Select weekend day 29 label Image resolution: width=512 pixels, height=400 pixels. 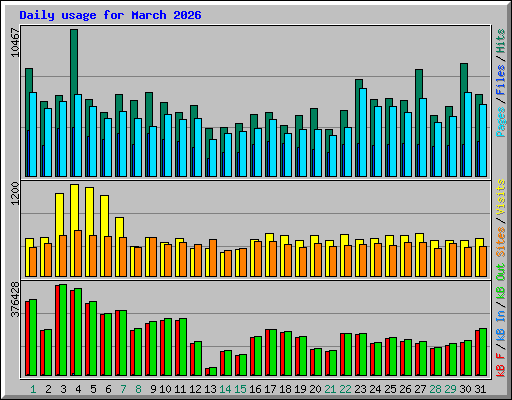(x=450, y=389)
